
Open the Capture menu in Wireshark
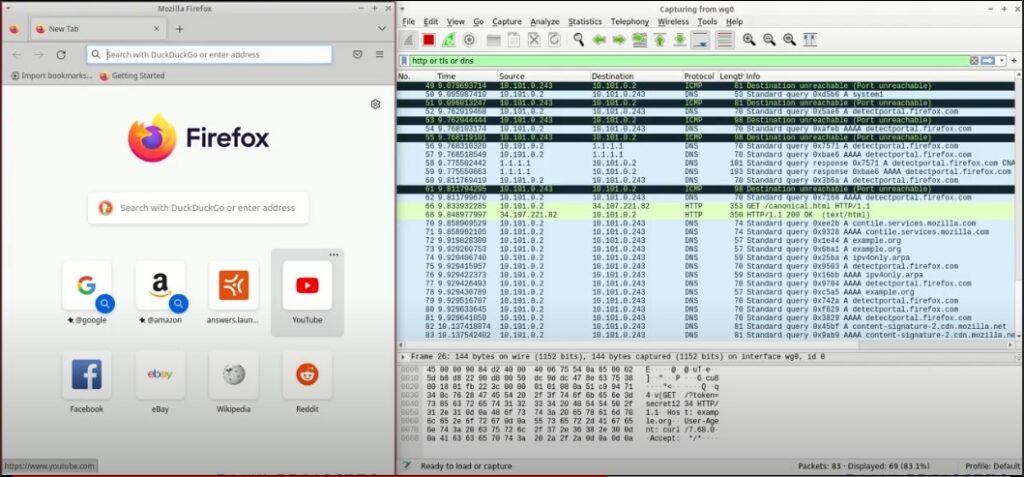(507, 22)
